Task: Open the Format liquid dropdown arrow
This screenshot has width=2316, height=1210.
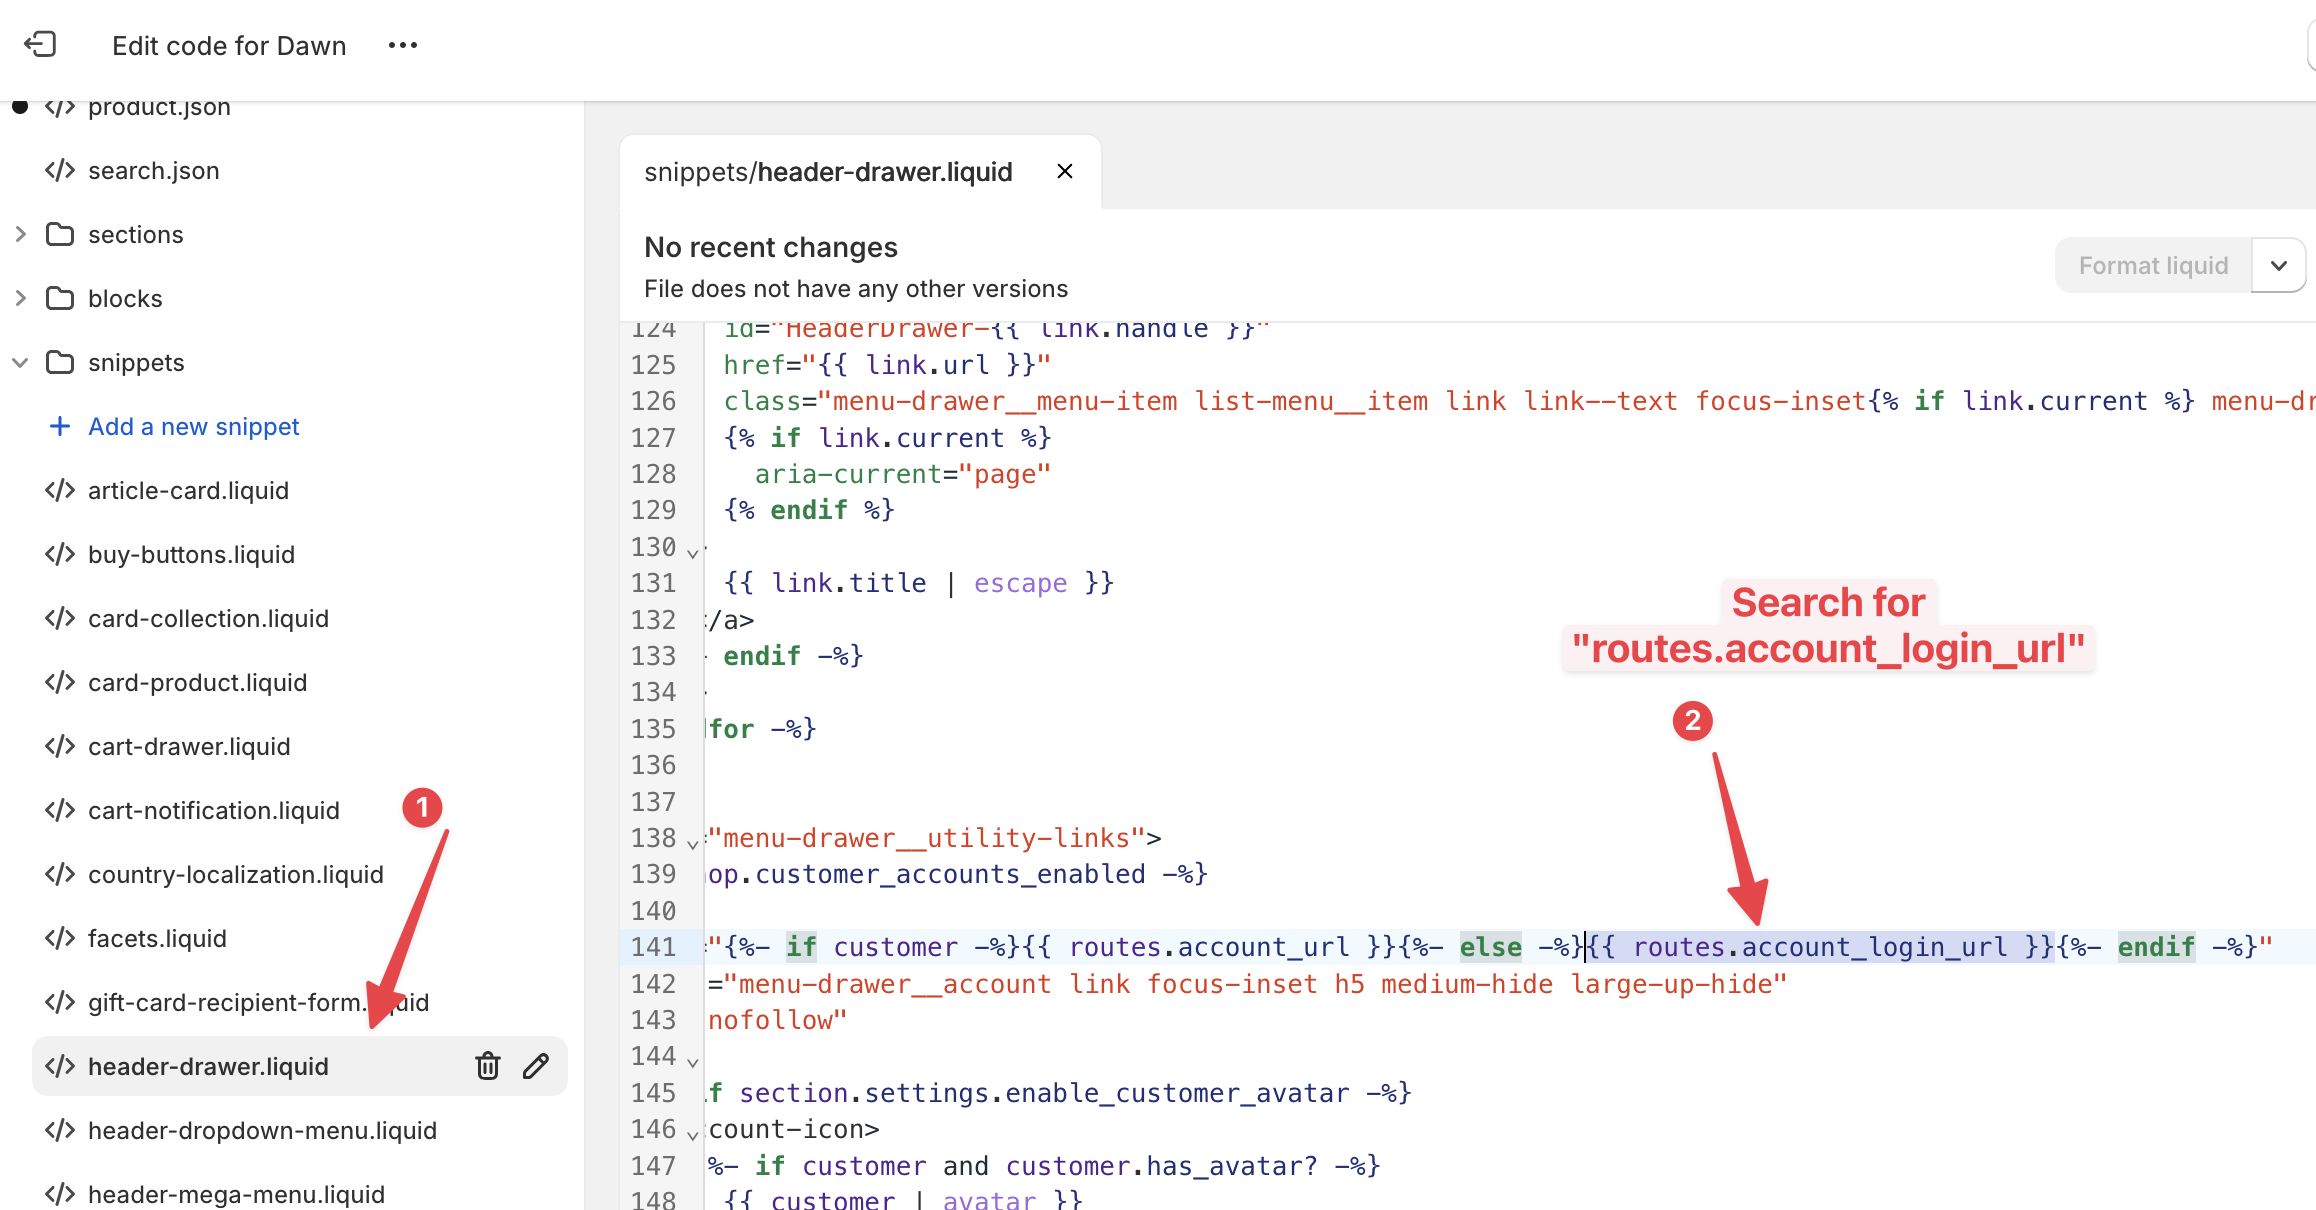Action: 2278,265
